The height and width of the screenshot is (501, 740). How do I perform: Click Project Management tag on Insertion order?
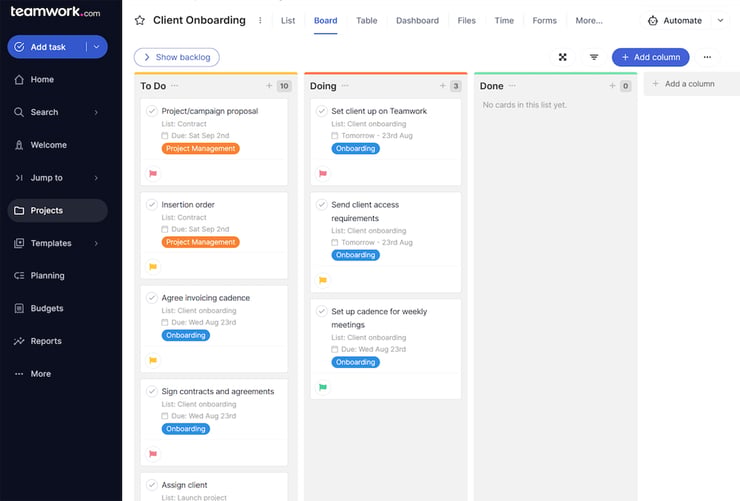coord(201,242)
